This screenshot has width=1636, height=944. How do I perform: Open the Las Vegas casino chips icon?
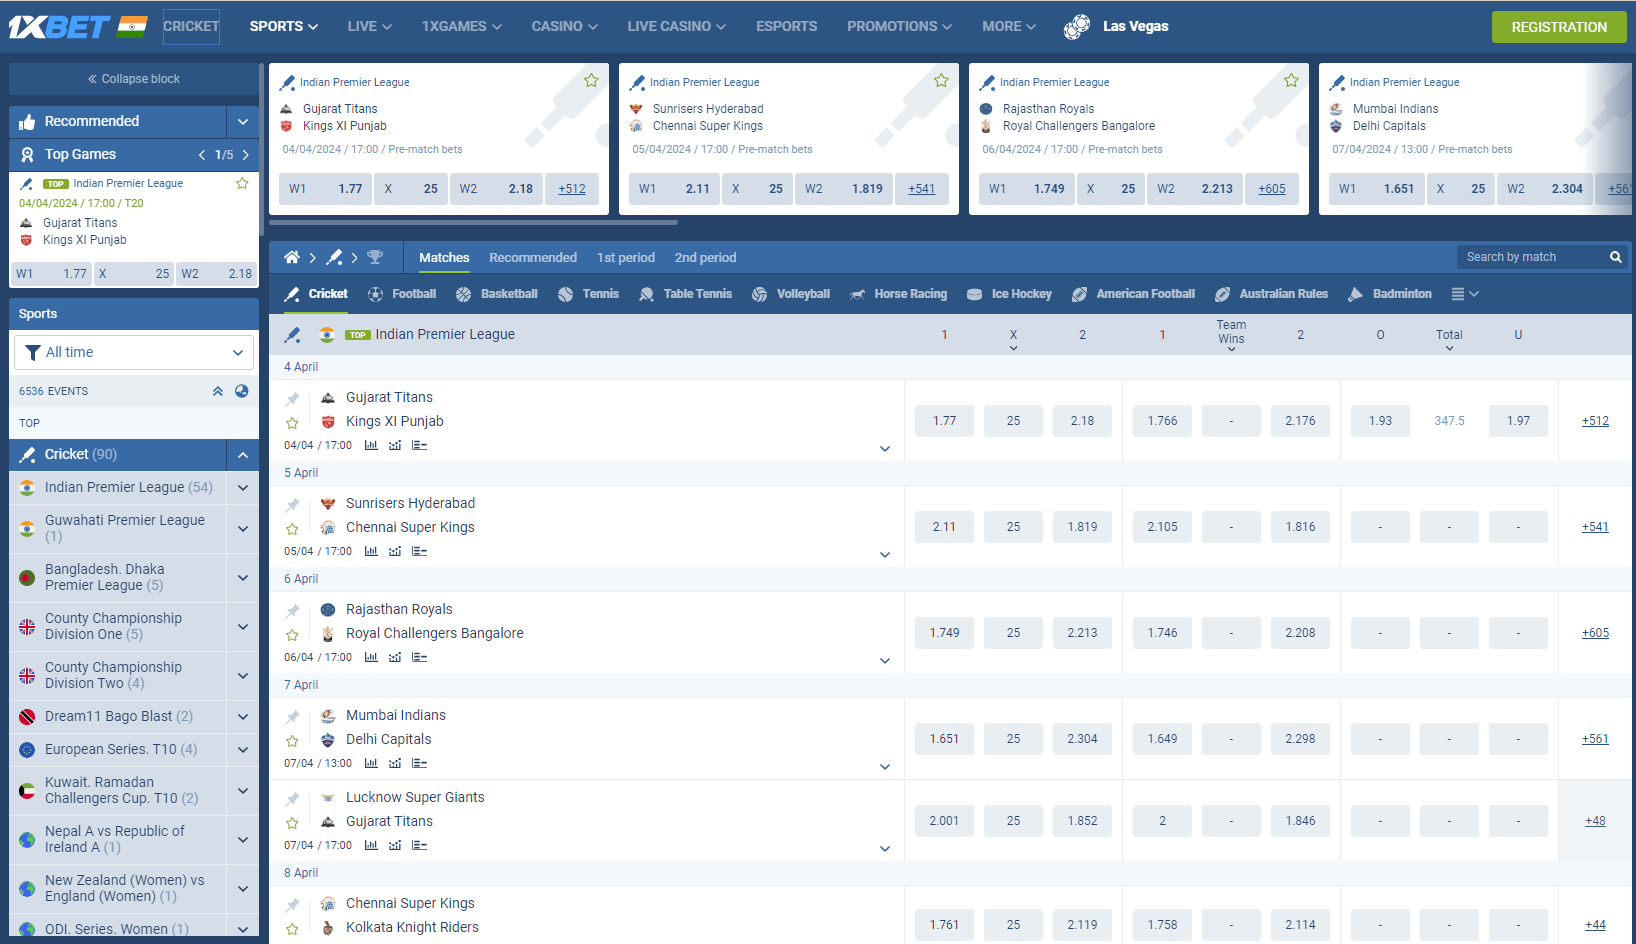(x=1077, y=27)
